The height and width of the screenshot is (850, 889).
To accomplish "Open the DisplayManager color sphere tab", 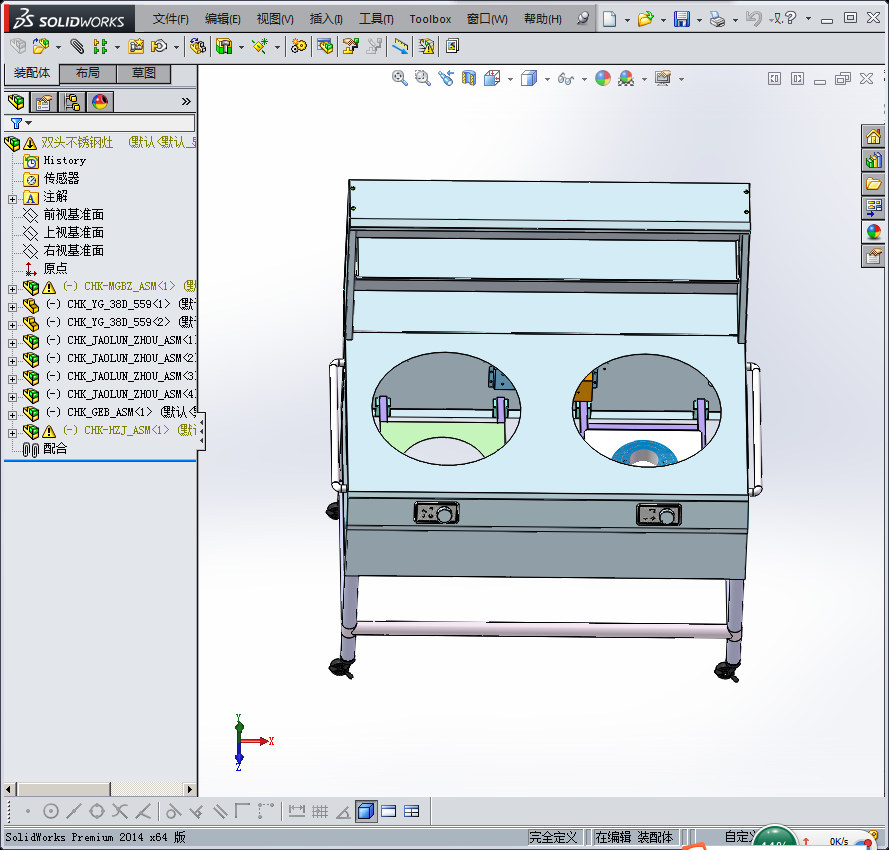I will [x=100, y=101].
